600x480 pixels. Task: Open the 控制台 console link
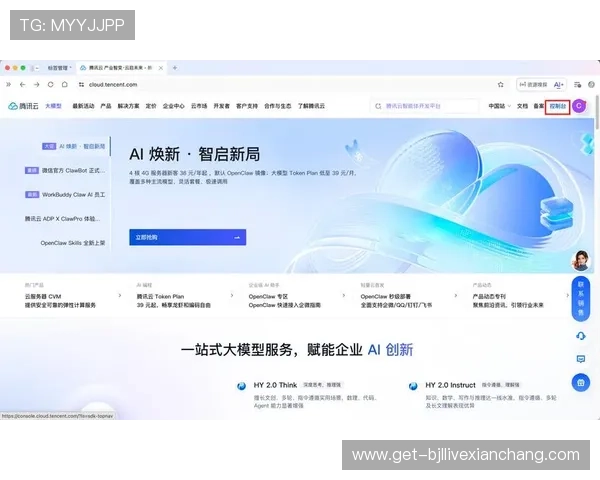(x=558, y=106)
